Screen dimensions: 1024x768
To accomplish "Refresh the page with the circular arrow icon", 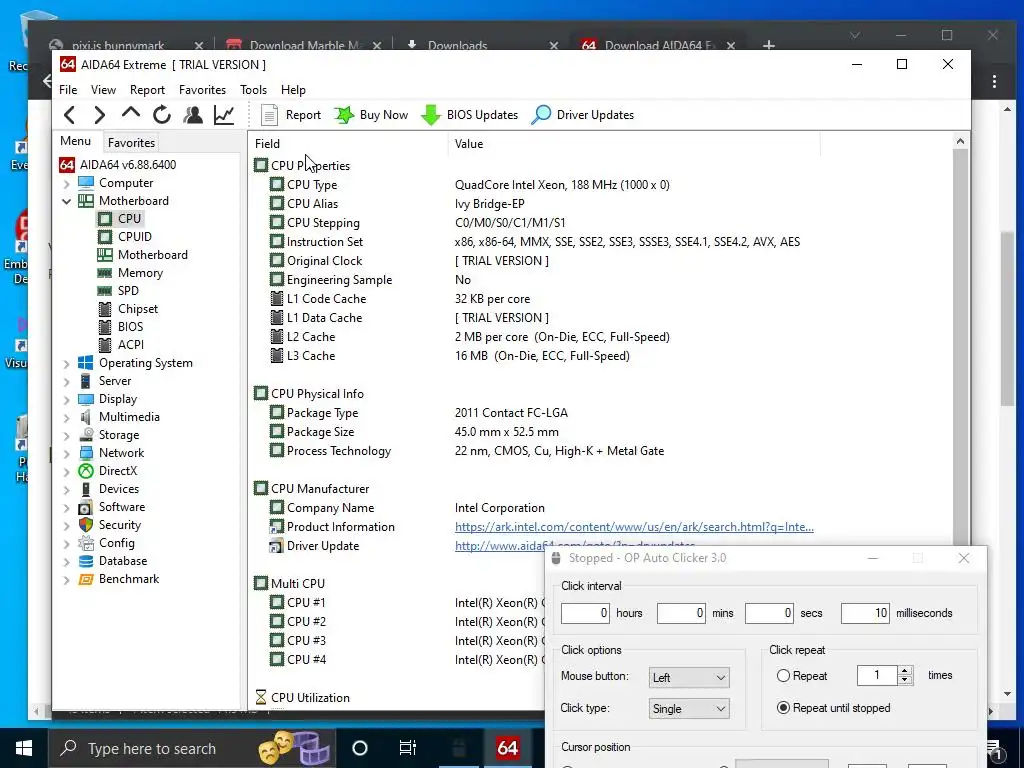I will (x=161, y=115).
